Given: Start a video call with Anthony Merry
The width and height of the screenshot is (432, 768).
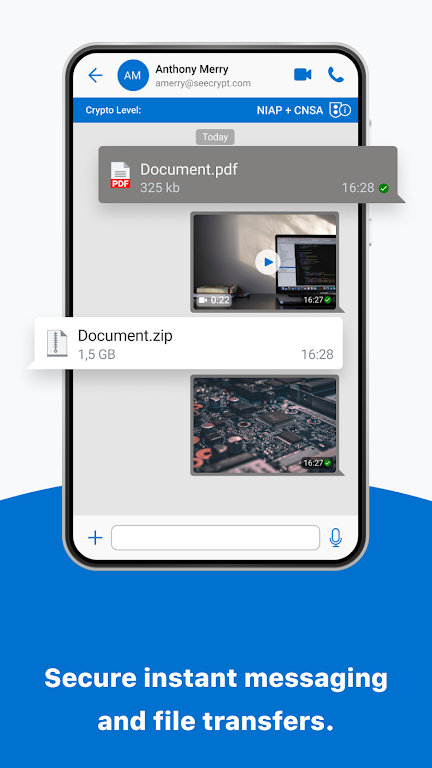Looking at the screenshot, I should click(303, 75).
